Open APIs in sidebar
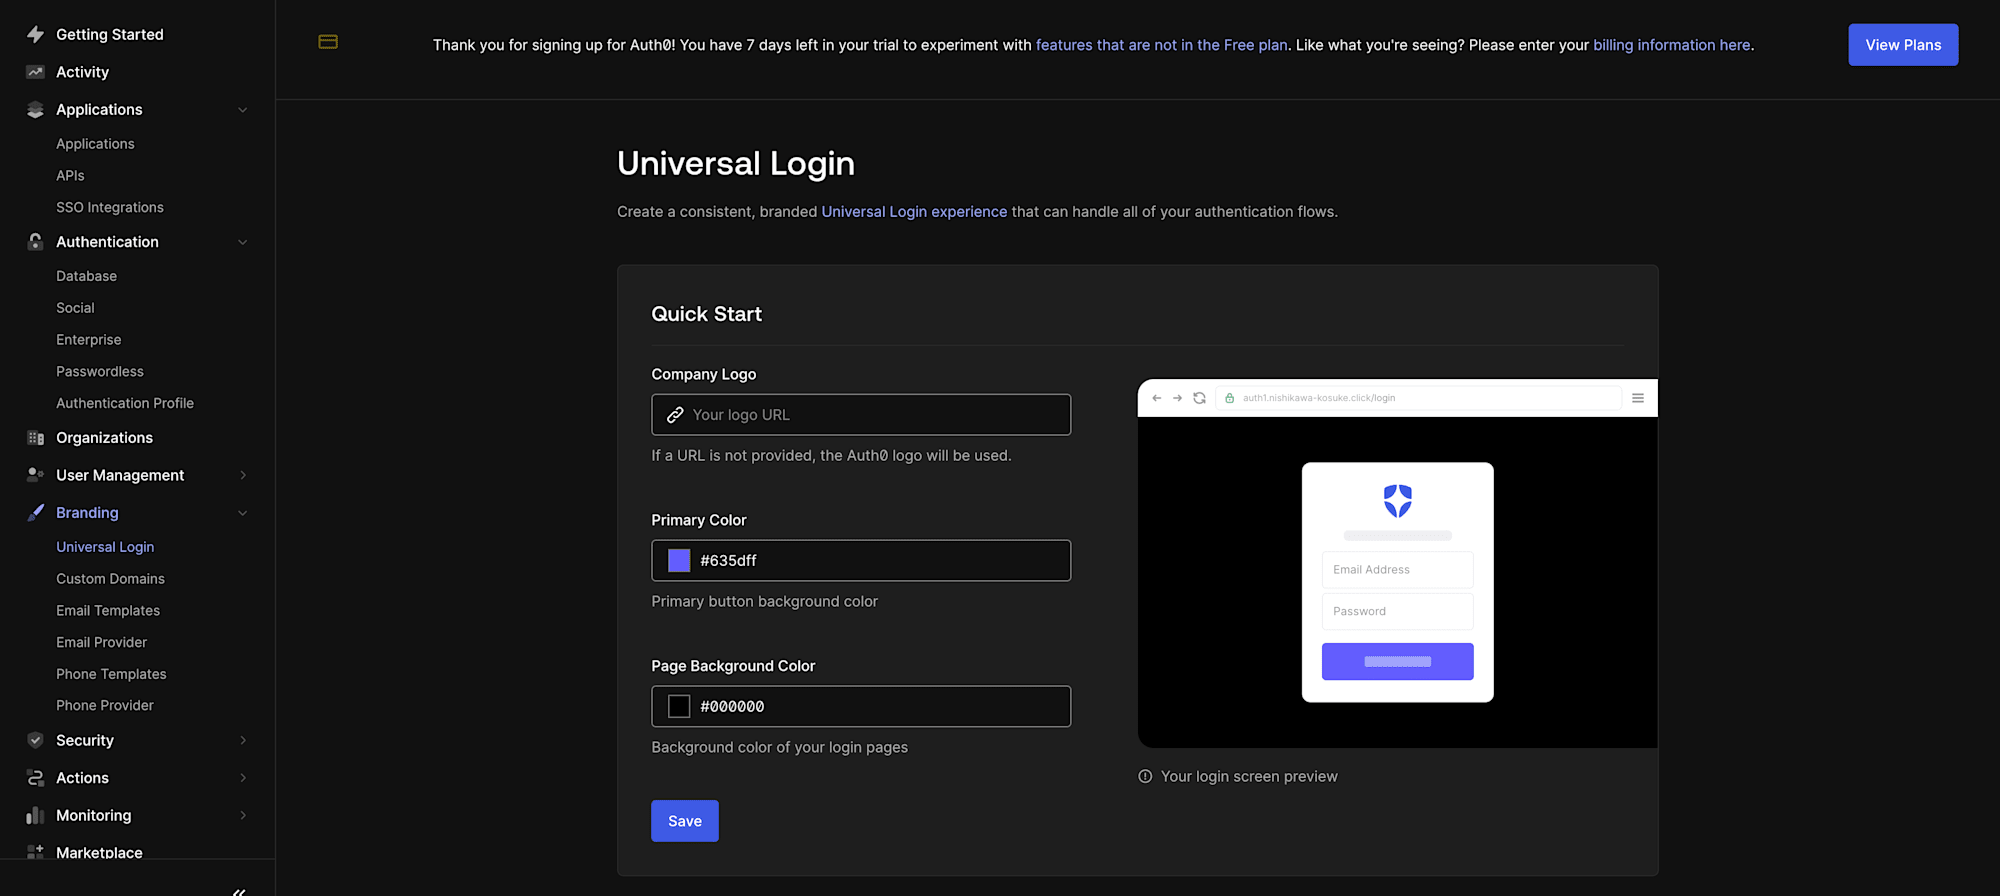The width and height of the screenshot is (2000, 896). tap(70, 175)
